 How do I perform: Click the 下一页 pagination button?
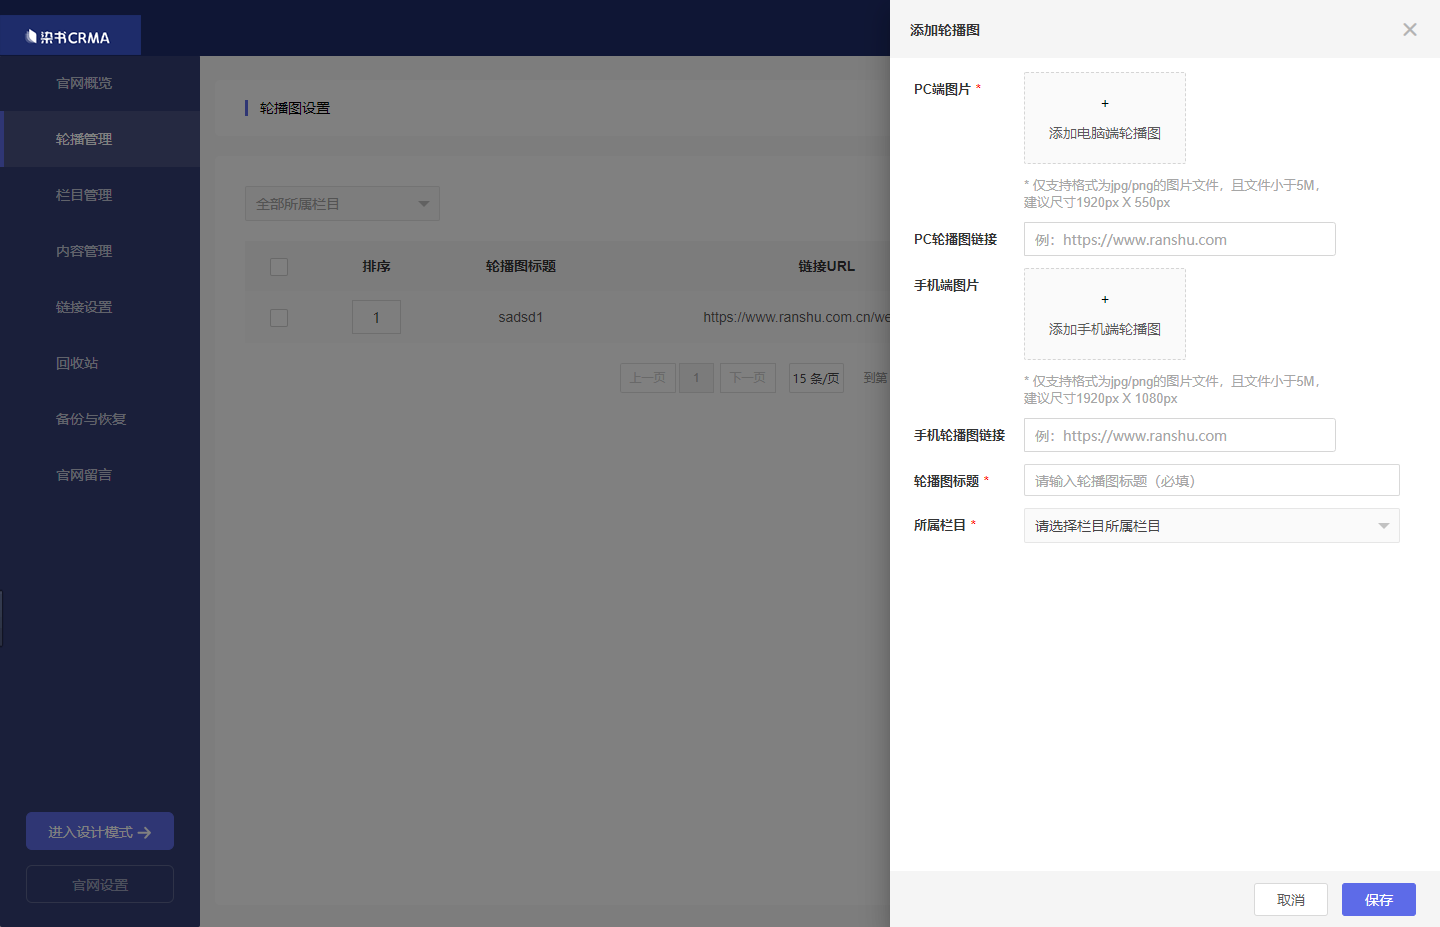click(x=748, y=378)
